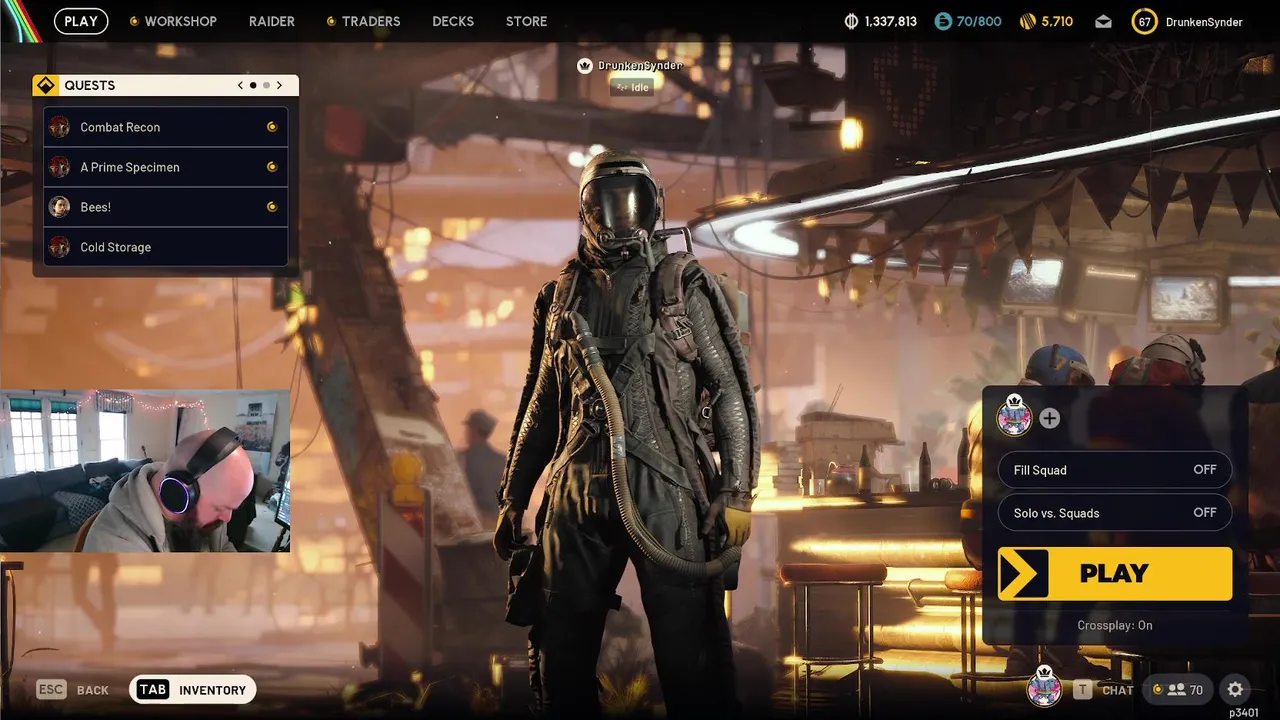The width and height of the screenshot is (1280, 720).
Task: Click the coin currency icon beside 1,337,813
Action: [x=852, y=21]
